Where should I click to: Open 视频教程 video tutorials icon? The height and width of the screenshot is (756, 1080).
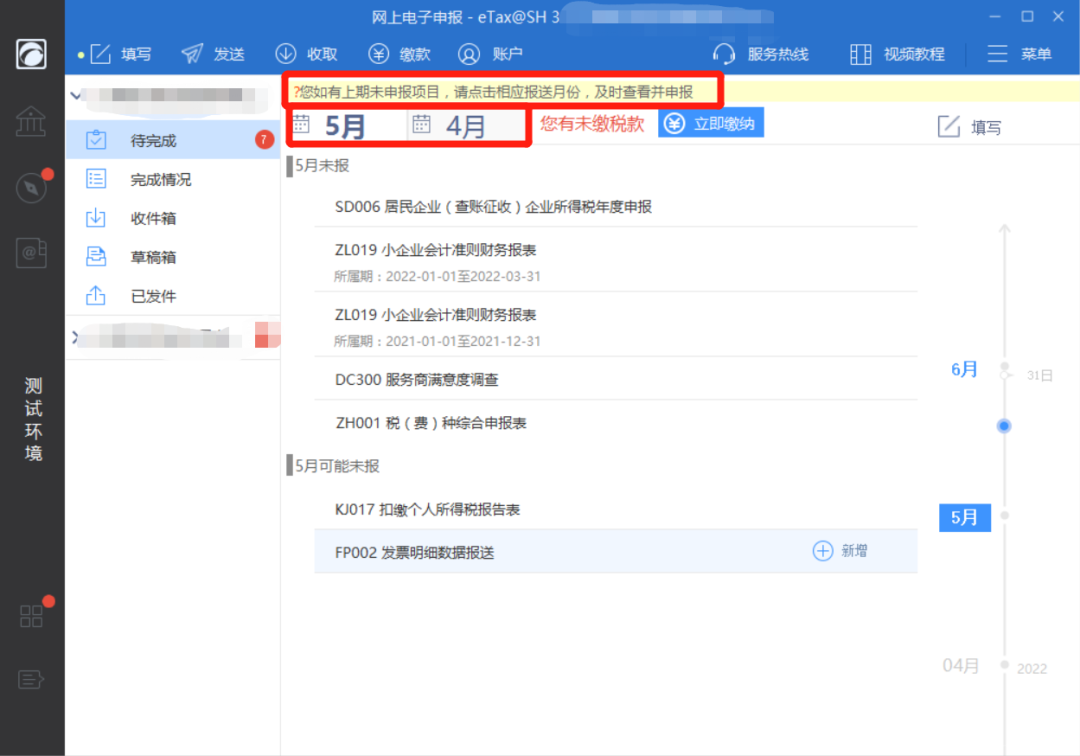point(858,54)
